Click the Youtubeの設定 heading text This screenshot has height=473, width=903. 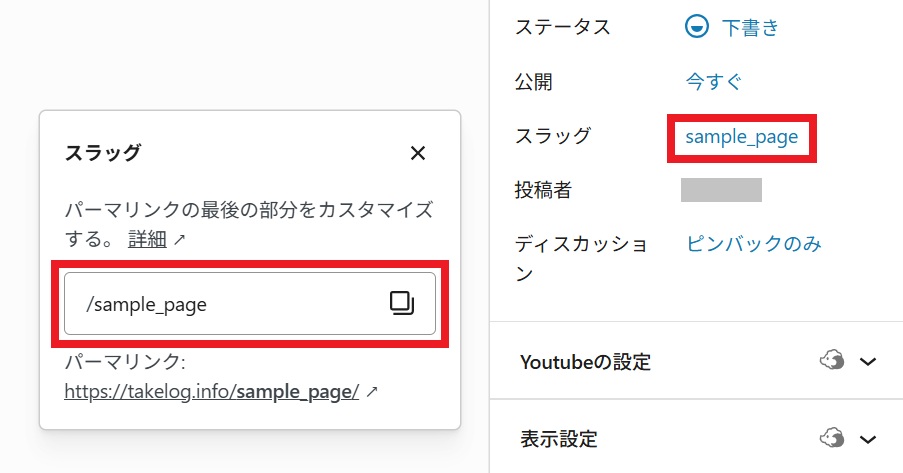585,362
